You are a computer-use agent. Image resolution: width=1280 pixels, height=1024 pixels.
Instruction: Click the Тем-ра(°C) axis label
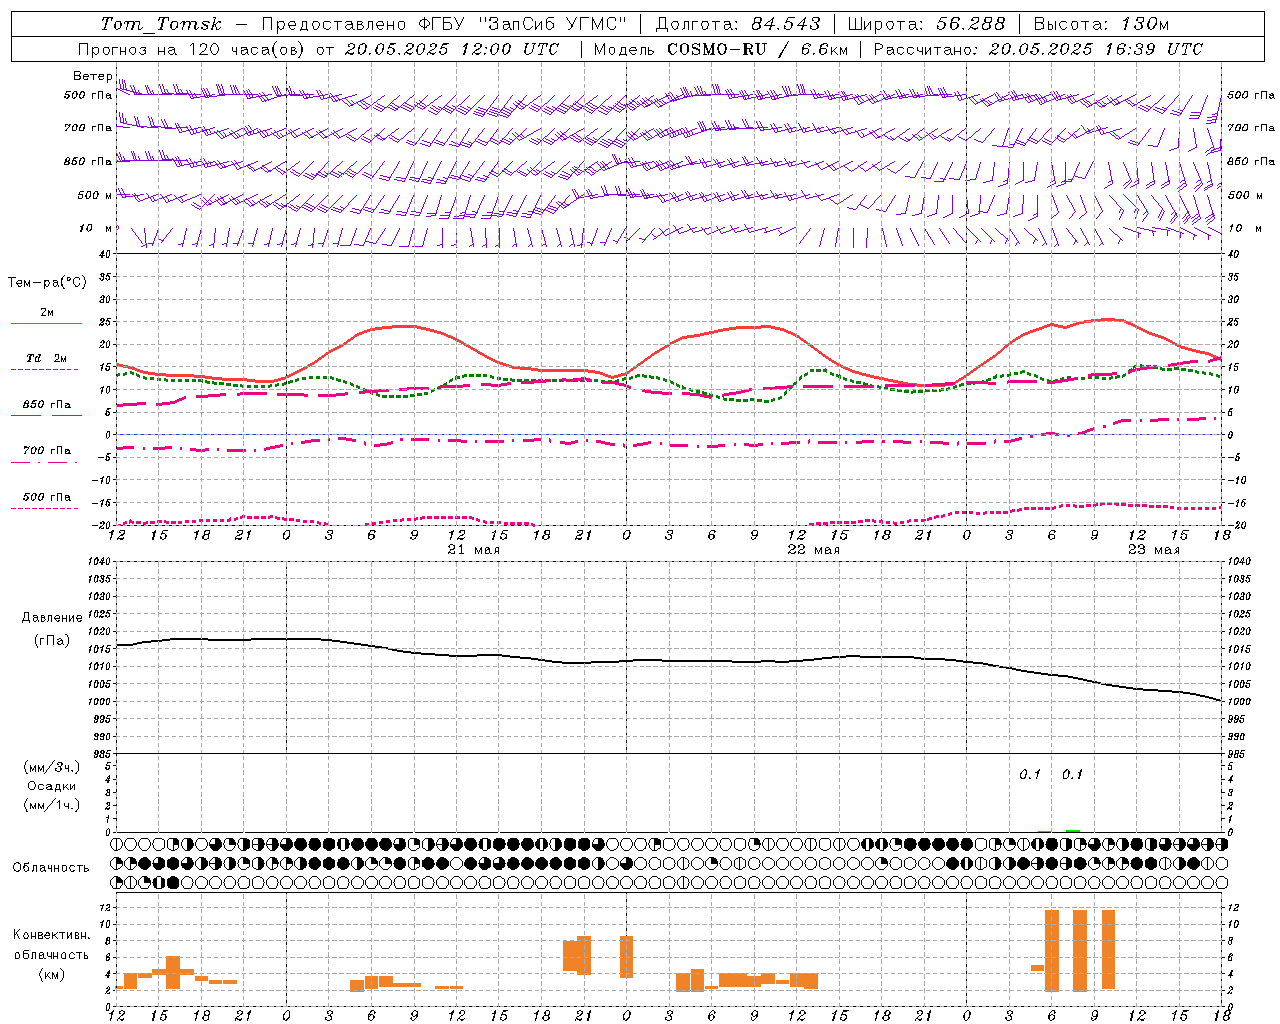(47, 283)
